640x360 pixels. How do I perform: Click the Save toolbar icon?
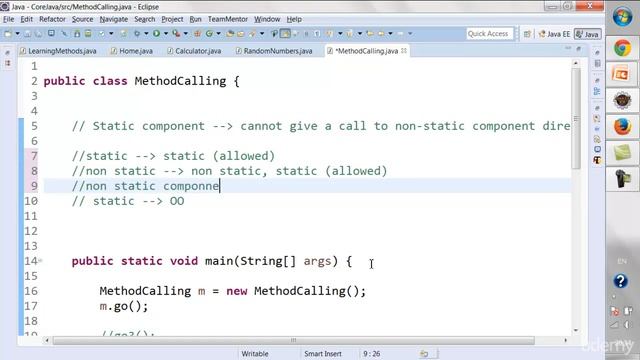(x=28, y=33)
